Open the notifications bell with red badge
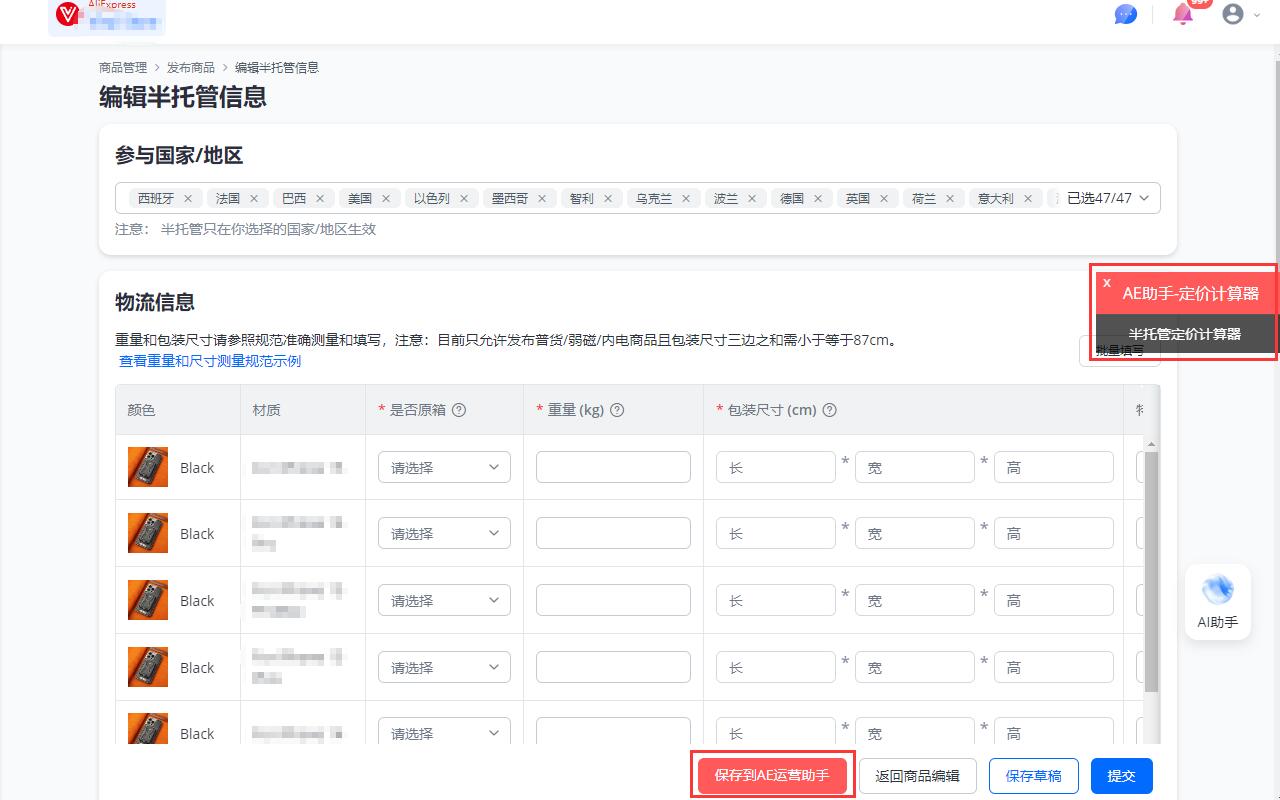This screenshot has height=800, width=1280. [x=1182, y=15]
